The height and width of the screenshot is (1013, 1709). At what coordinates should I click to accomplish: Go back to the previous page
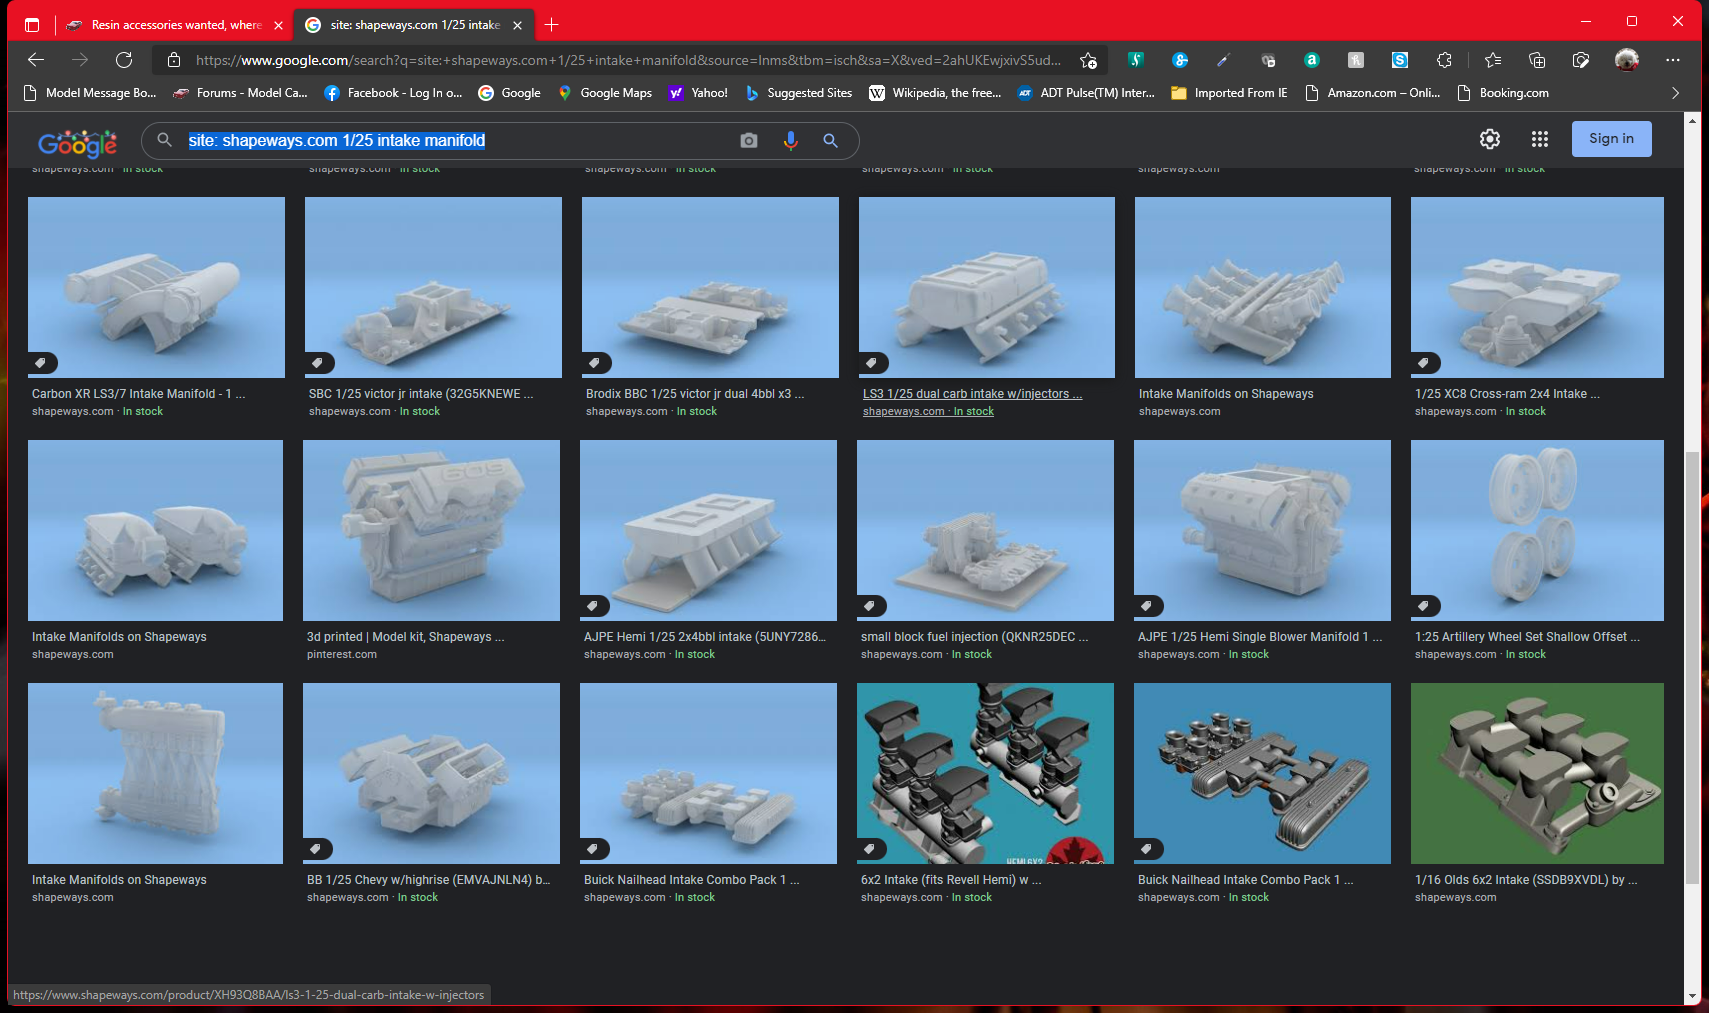pos(36,60)
